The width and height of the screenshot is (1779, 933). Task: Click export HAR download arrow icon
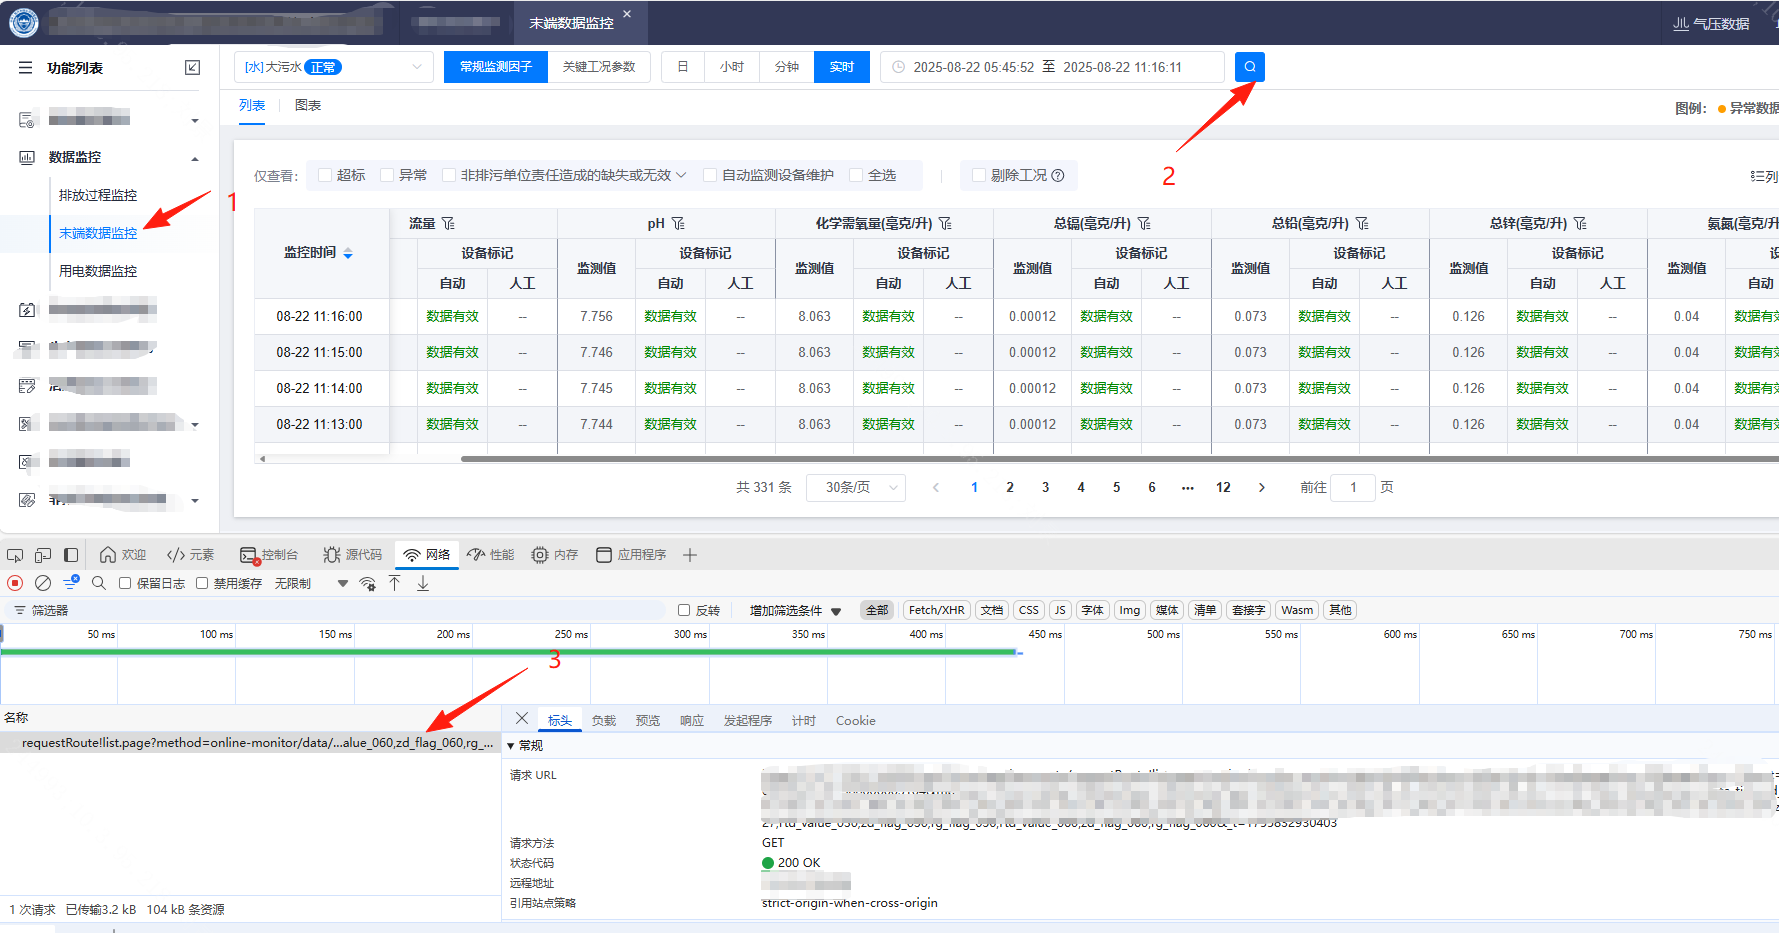(423, 583)
